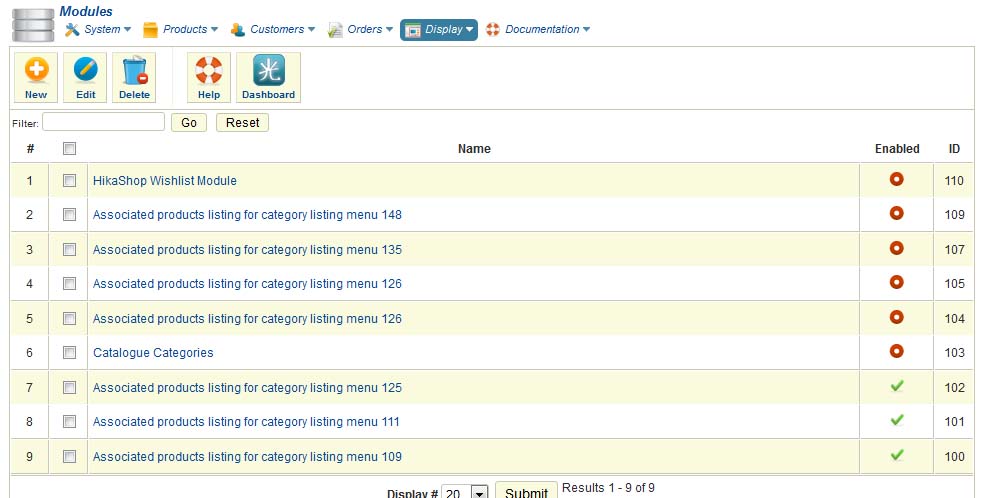Click the Results 1 - 9 of 9 text

point(608,487)
